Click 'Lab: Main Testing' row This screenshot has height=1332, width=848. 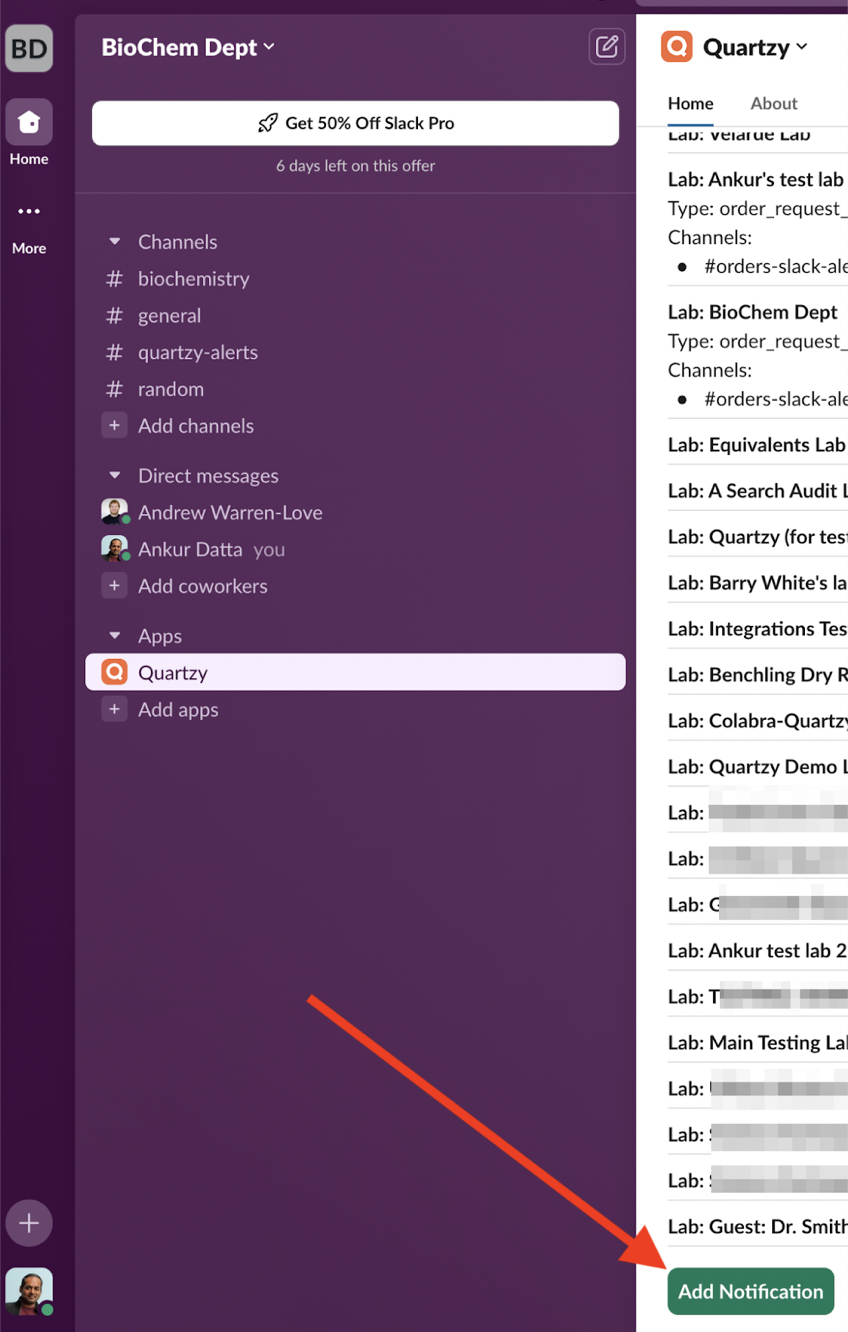pos(757,1043)
